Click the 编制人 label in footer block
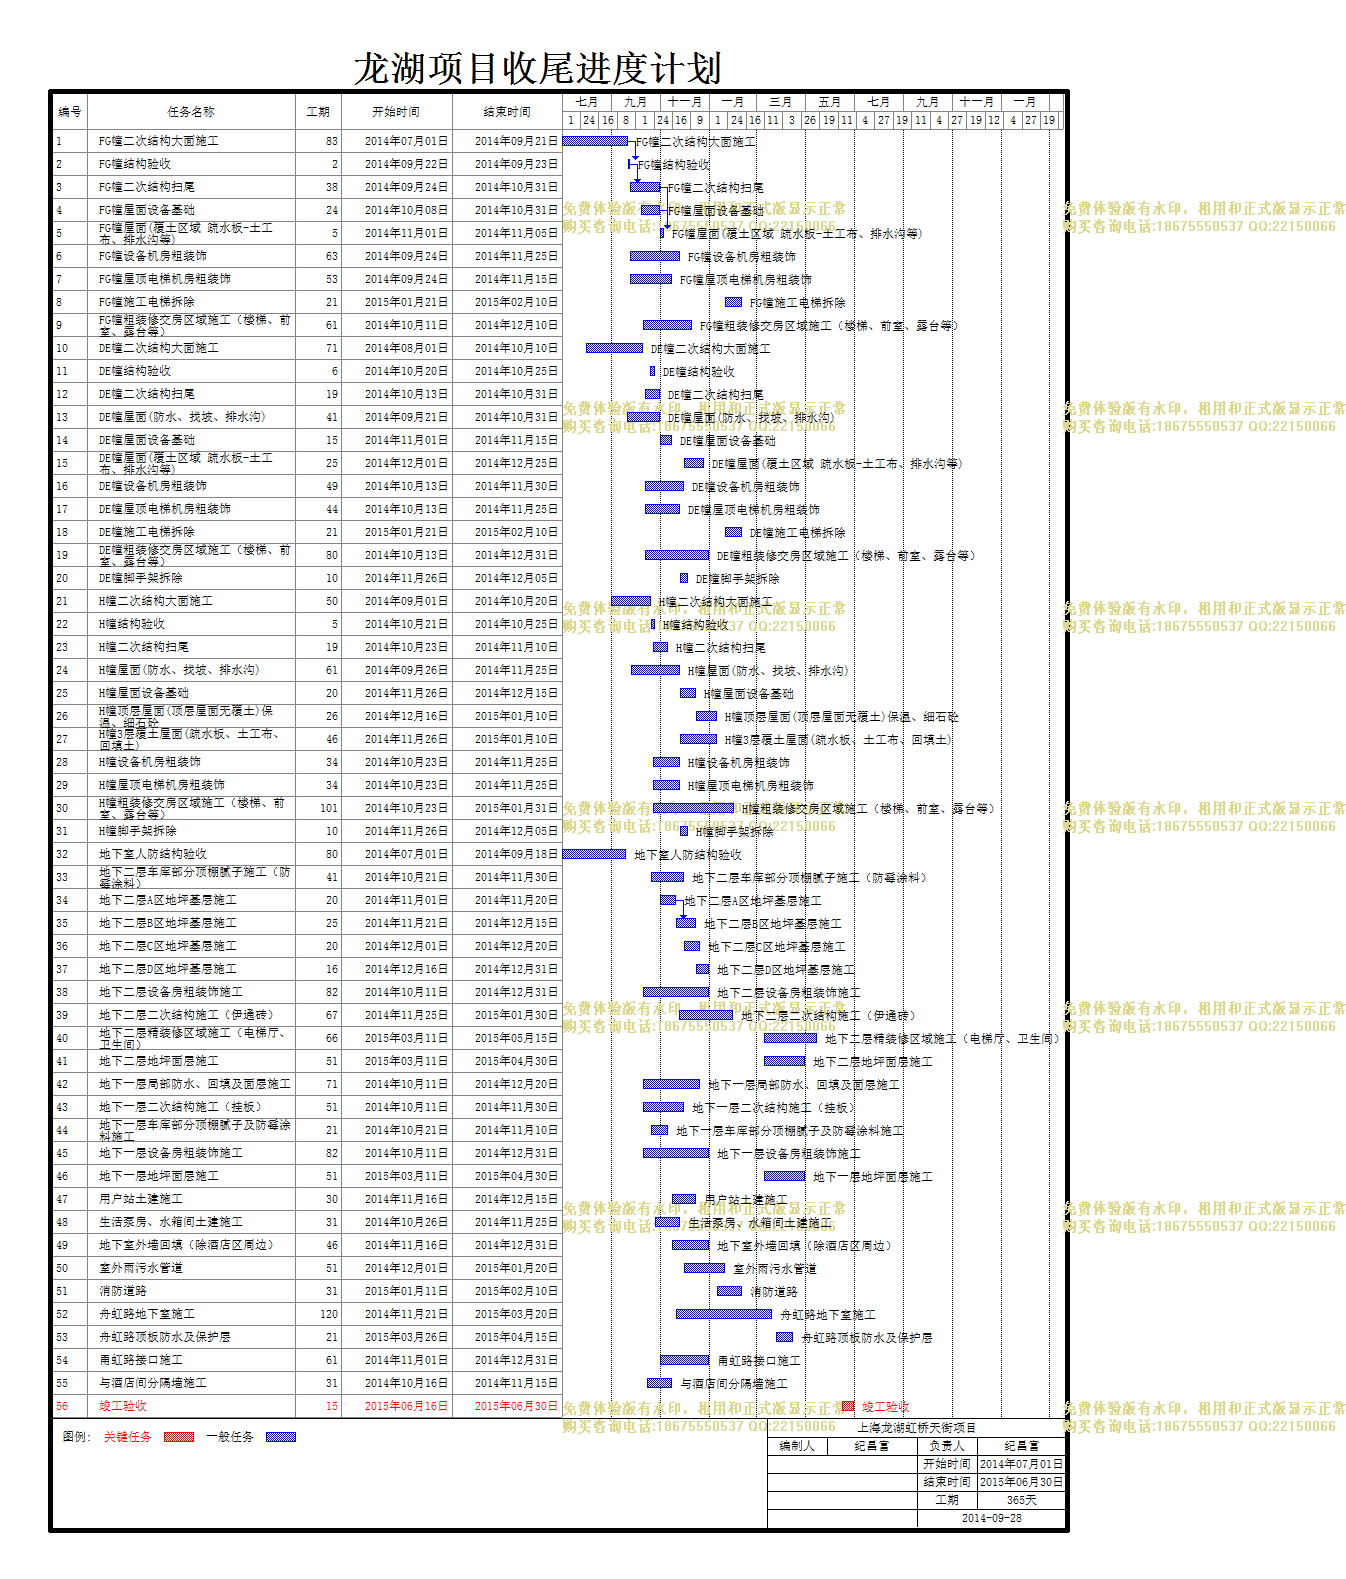Viewport: 1346px width, 1579px height. coord(797,1446)
